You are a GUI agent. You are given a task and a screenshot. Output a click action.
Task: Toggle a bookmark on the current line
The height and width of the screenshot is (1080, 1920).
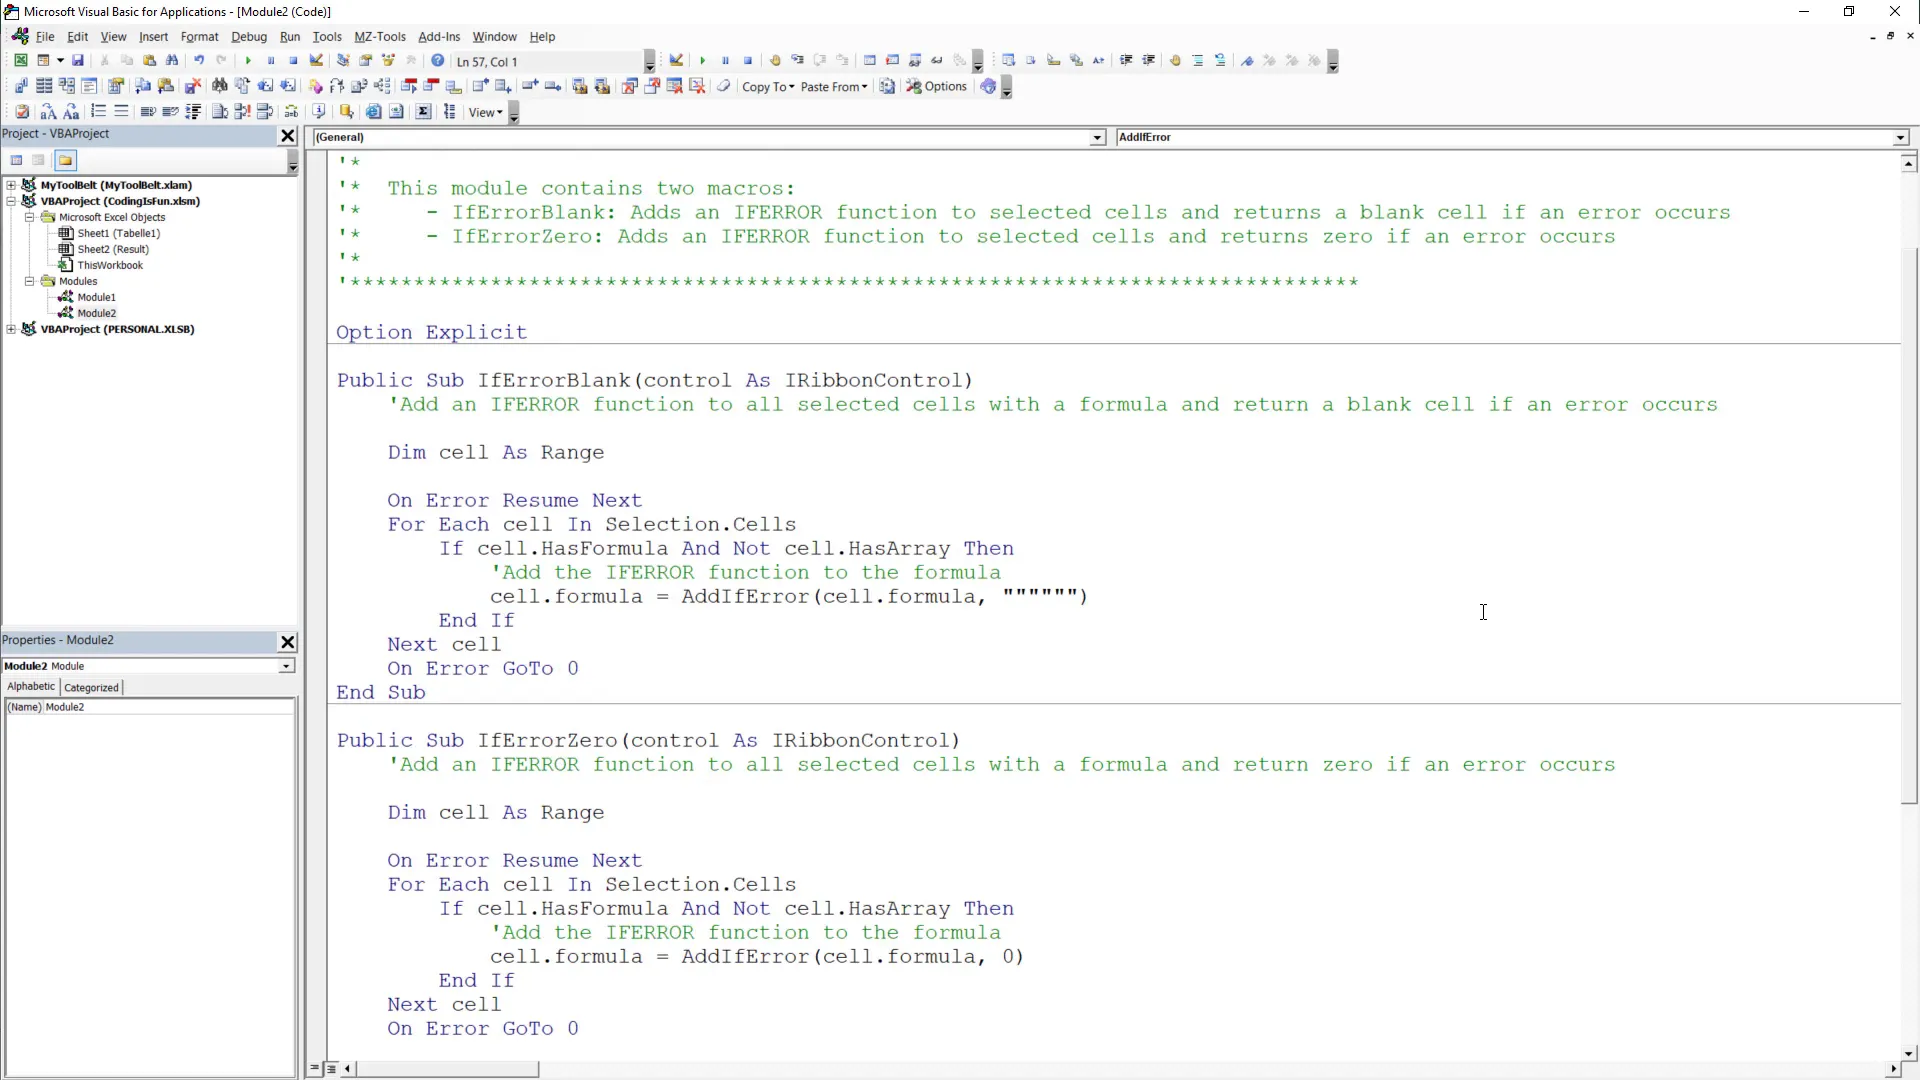1247,60
